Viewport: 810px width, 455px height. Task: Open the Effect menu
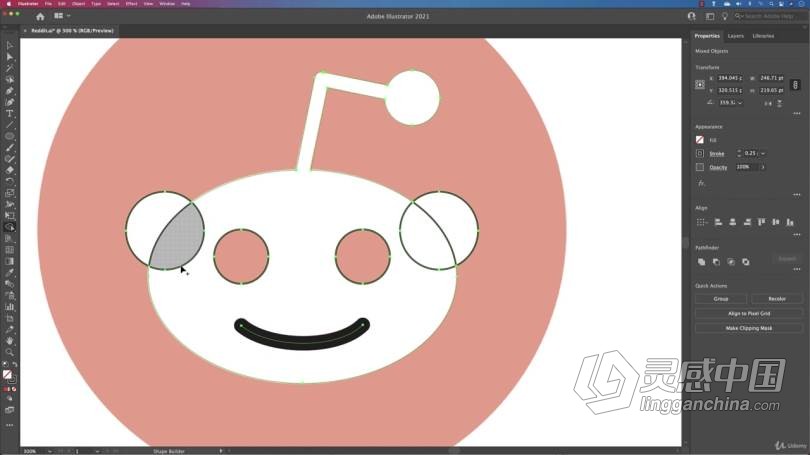point(132,4)
